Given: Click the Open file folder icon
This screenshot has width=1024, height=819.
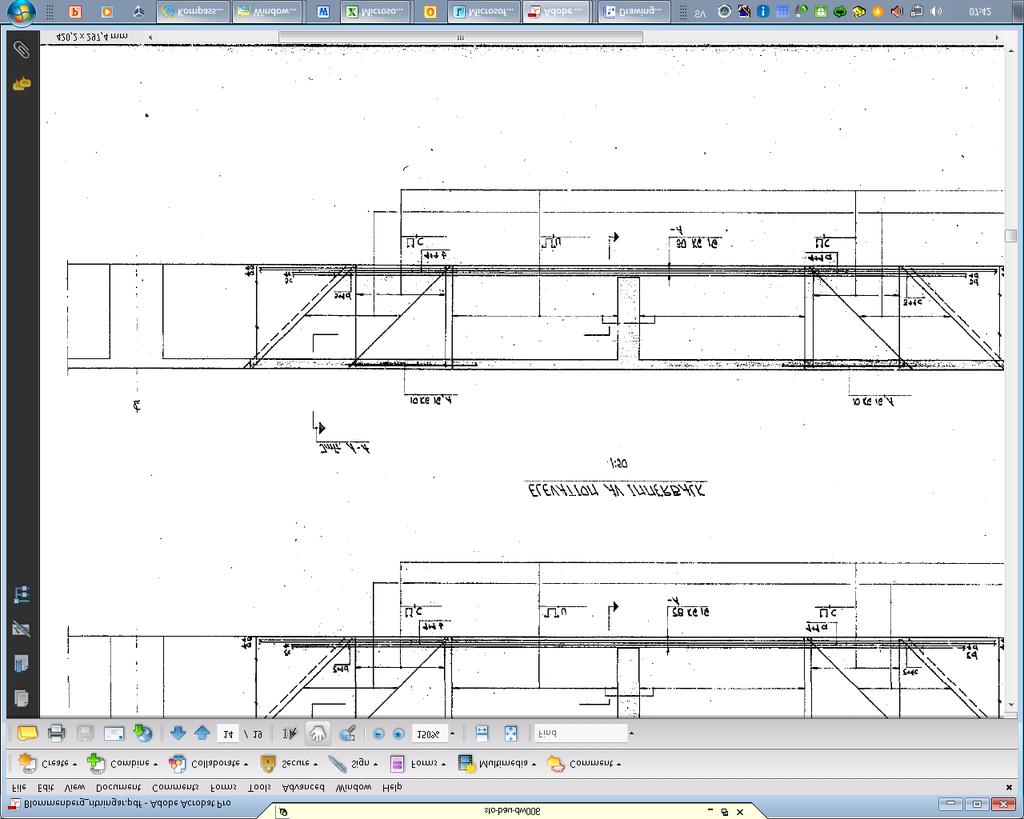Looking at the screenshot, I should click(x=27, y=733).
